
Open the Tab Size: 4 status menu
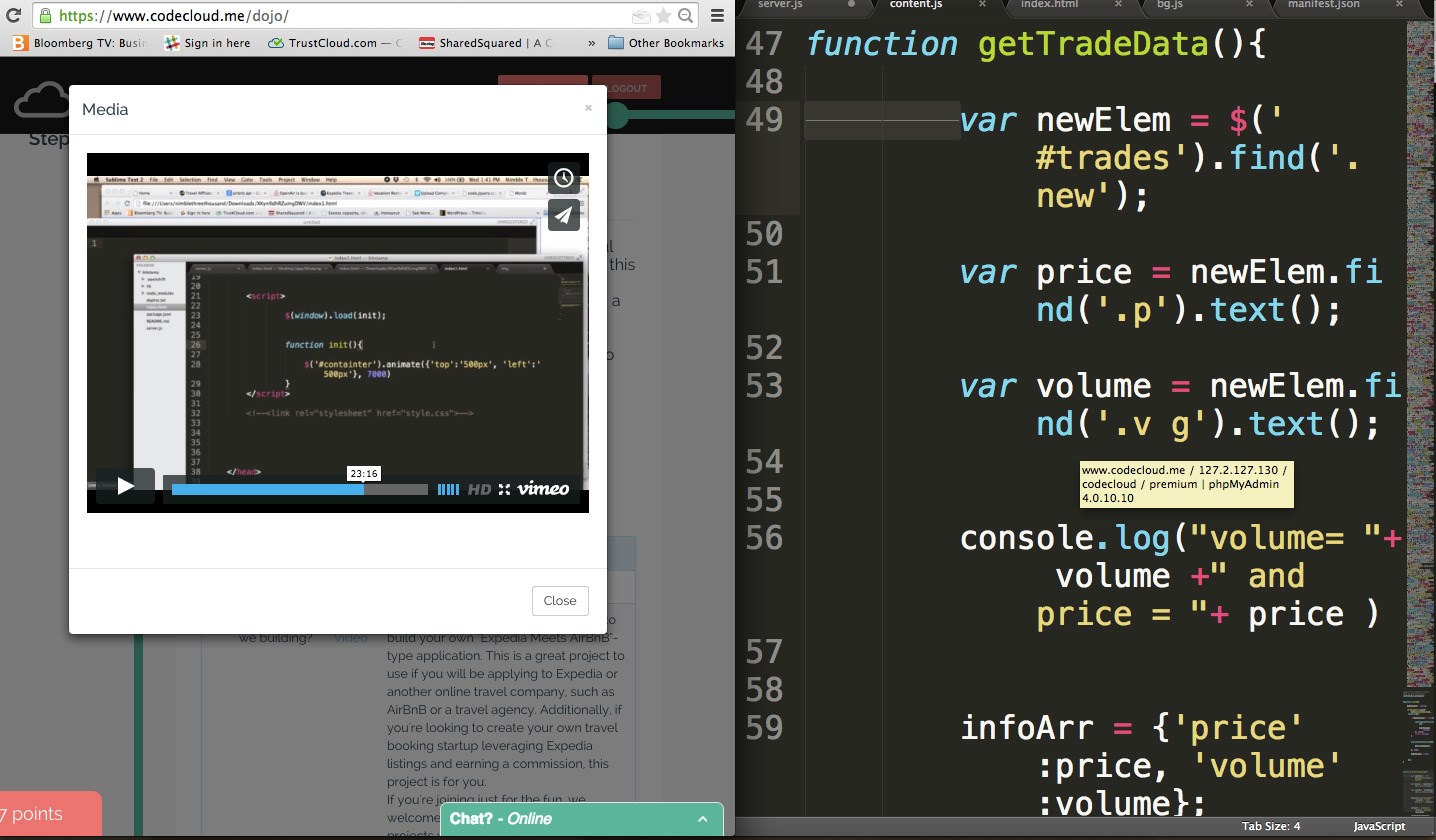click(x=1271, y=826)
